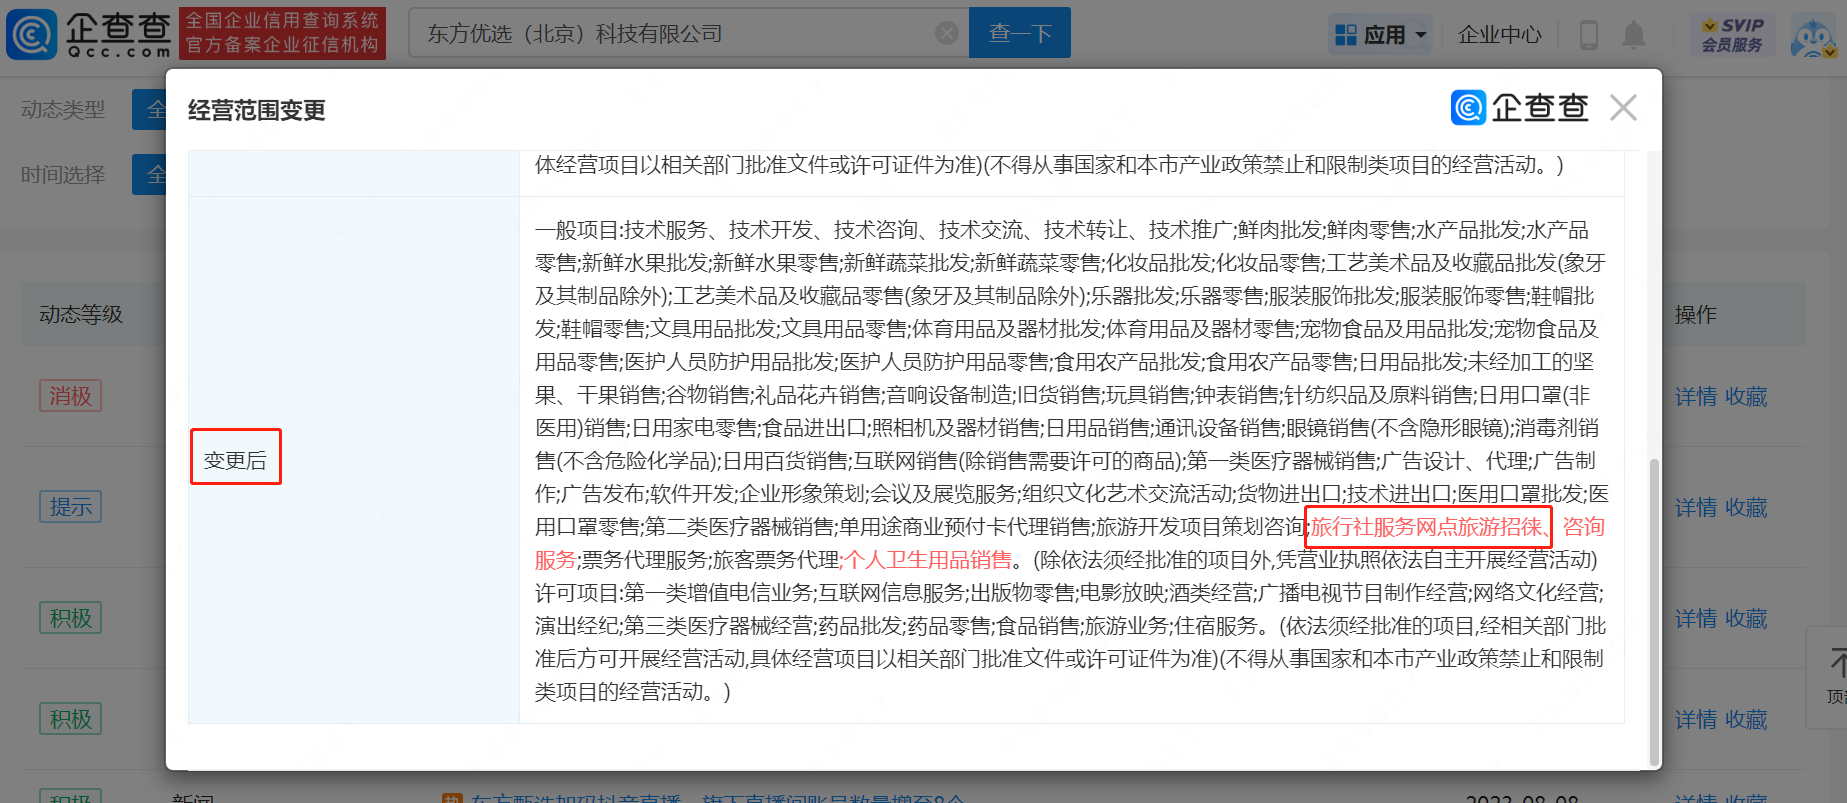Click 详情 link in the 消极 row
1847x803 pixels.
tap(1696, 397)
